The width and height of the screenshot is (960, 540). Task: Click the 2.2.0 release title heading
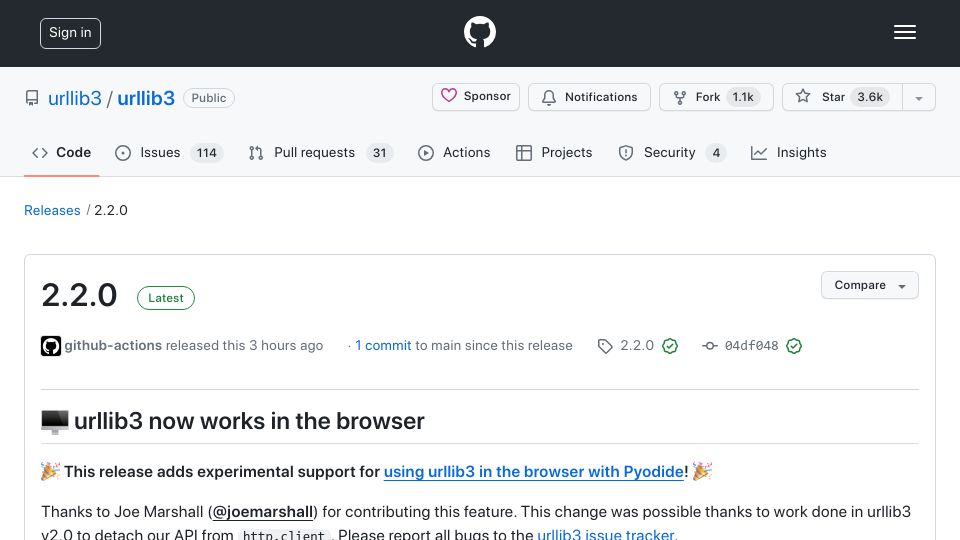[x=79, y=295]
